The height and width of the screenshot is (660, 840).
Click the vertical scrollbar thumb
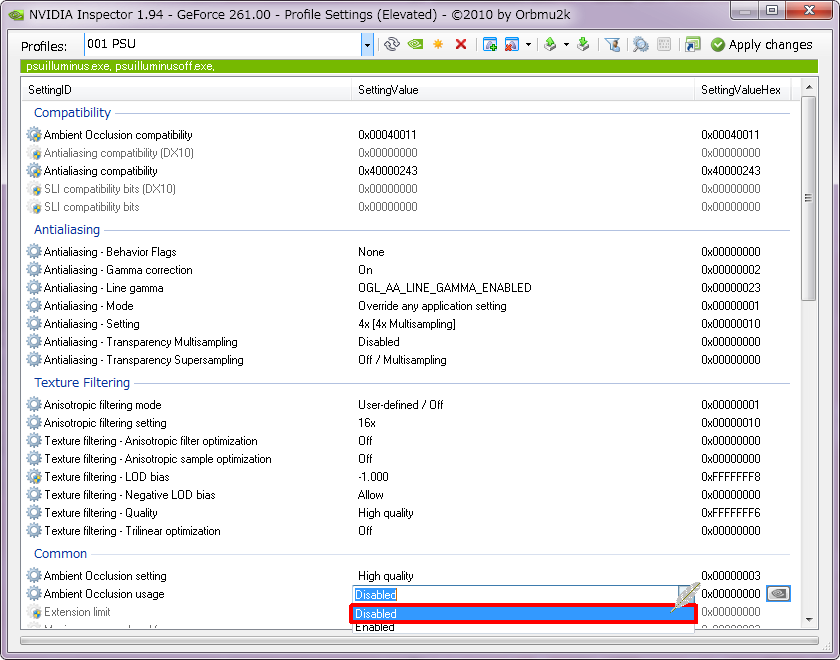[809, 198]
